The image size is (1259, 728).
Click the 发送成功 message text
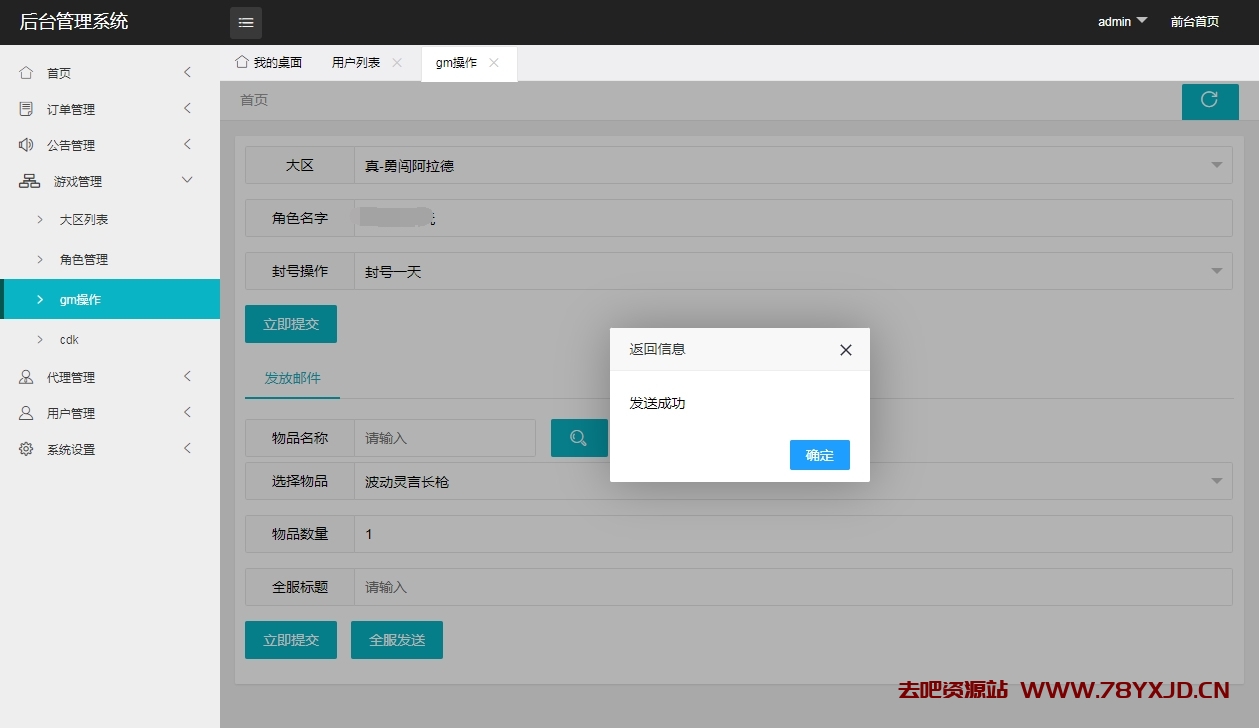(x=657, y=403)
